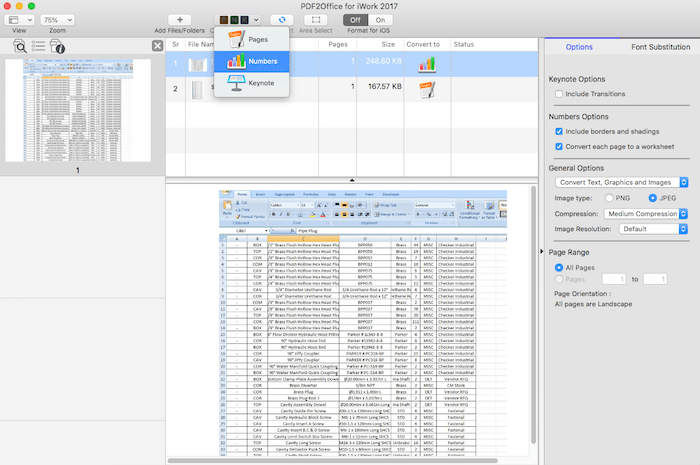Screen dimensions: 700x465
Task: Open the 75% Zoom dropdown
Action: [x=57, y=20]
